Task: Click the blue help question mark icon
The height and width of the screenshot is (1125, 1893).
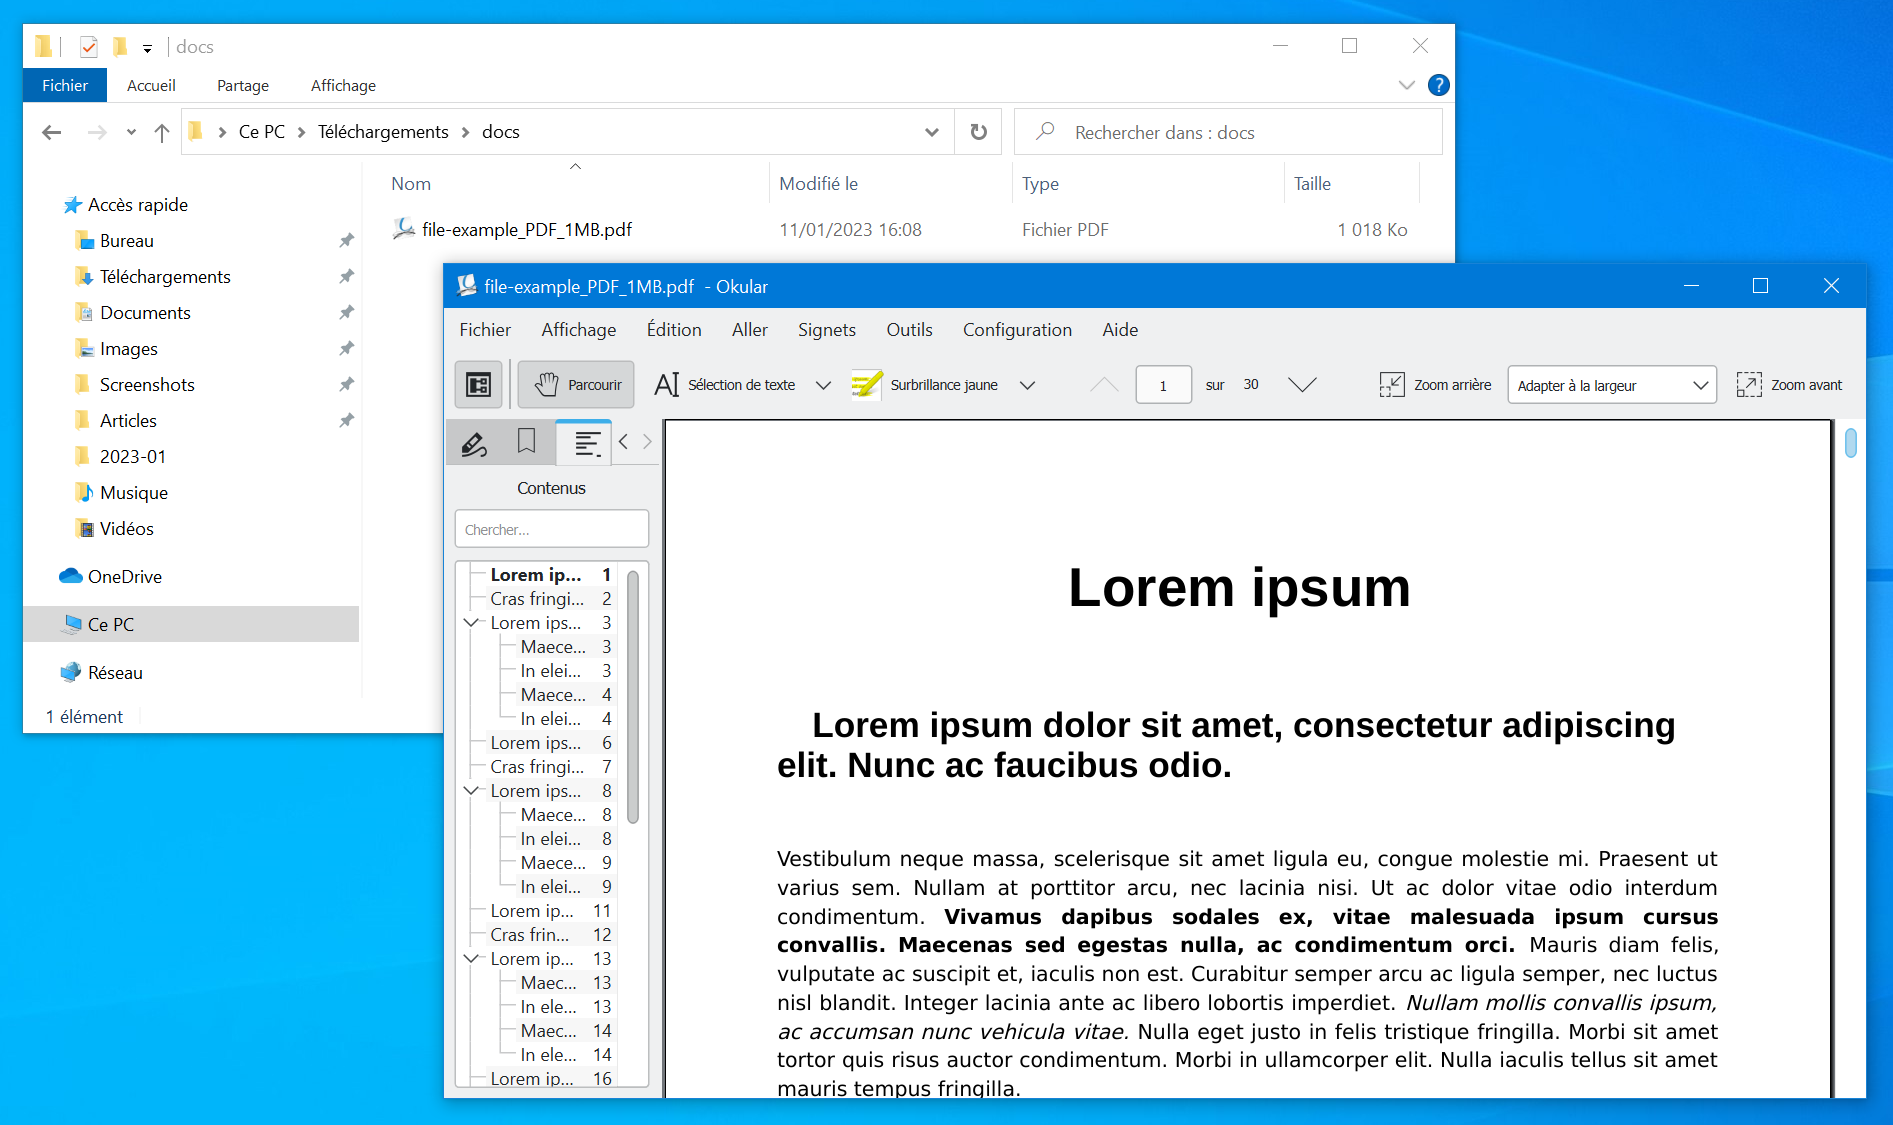Action: tap(1439, 85)
